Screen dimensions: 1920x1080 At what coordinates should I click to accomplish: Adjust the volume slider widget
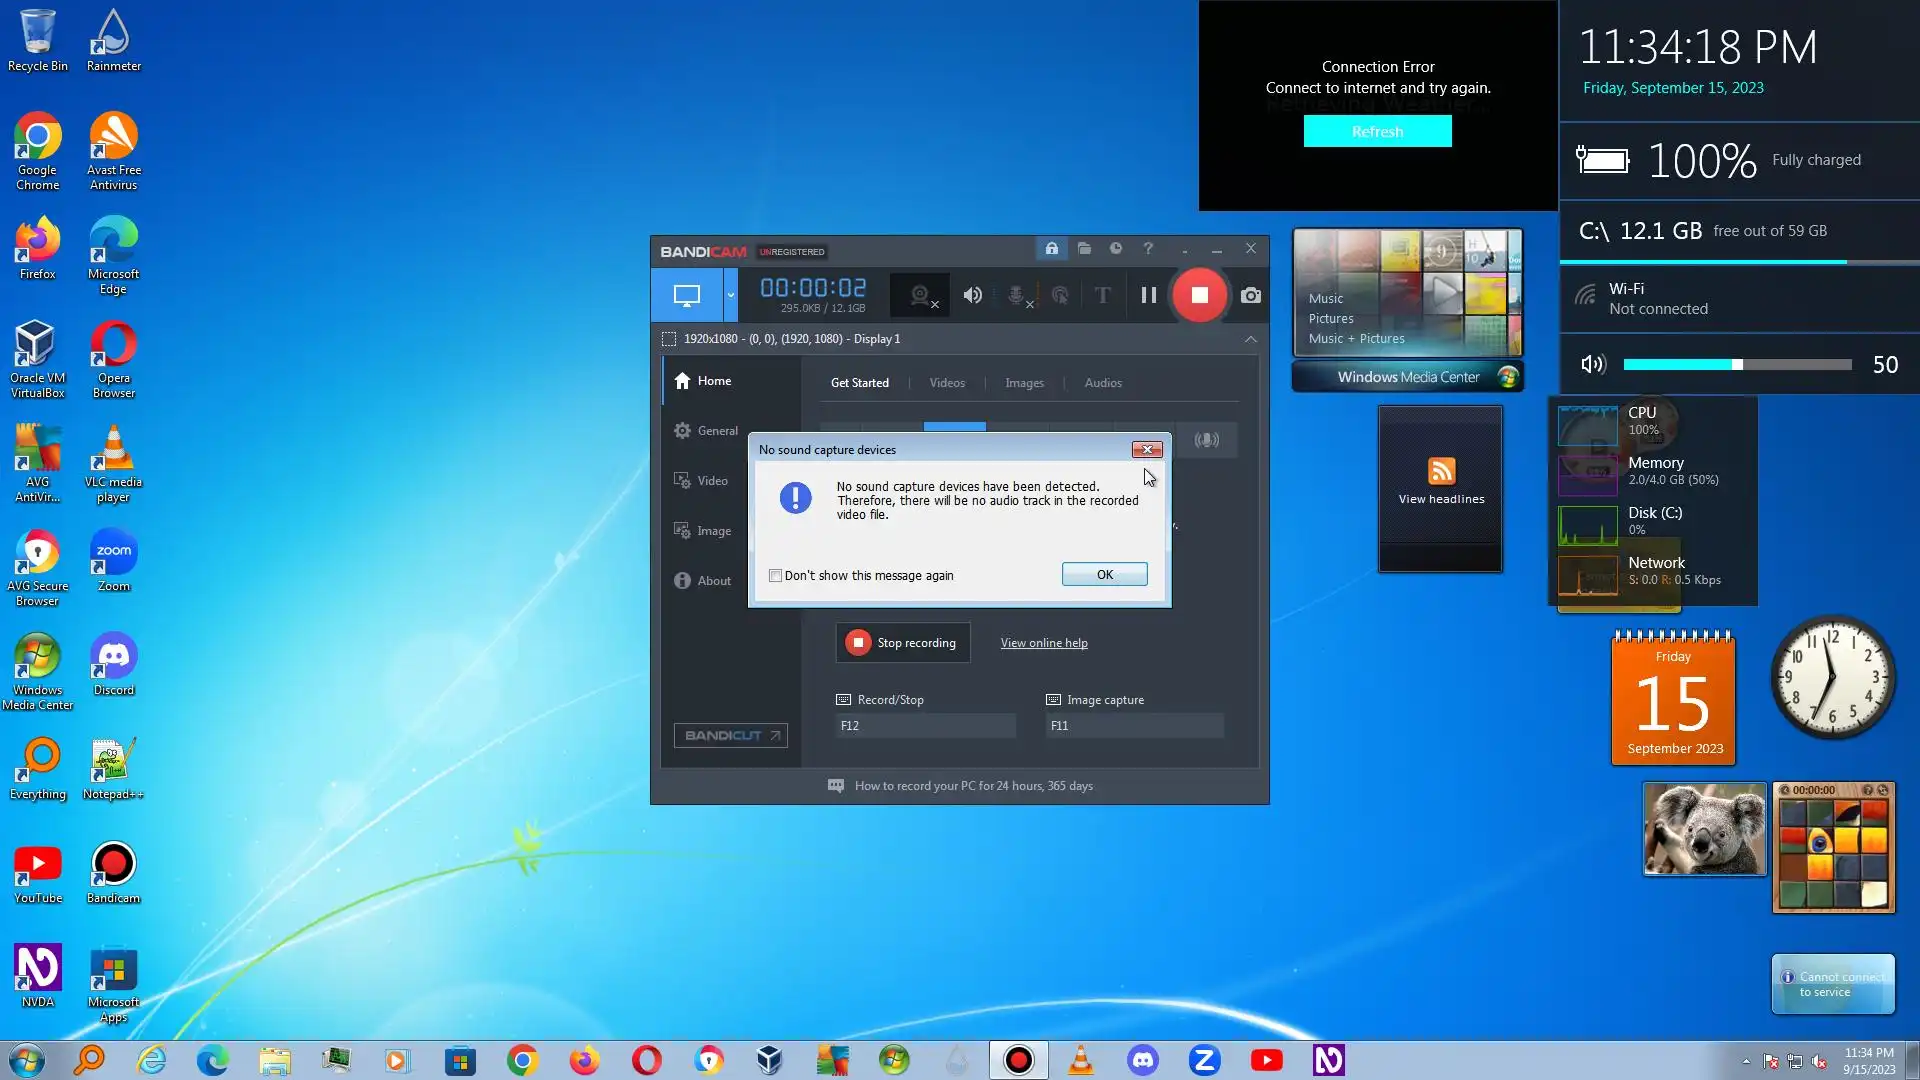(1737, 365)
